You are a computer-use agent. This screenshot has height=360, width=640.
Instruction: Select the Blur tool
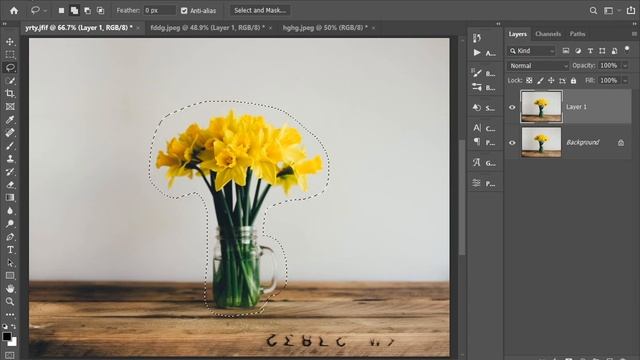point(10,211)
